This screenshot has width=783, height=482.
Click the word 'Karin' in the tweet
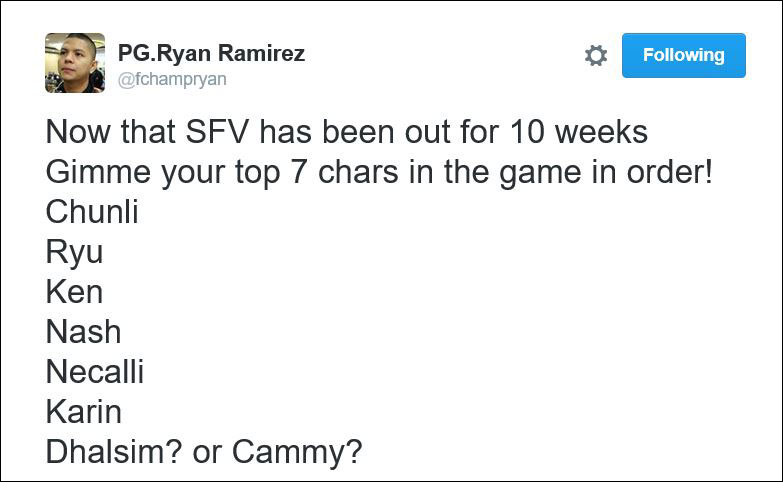84,412
